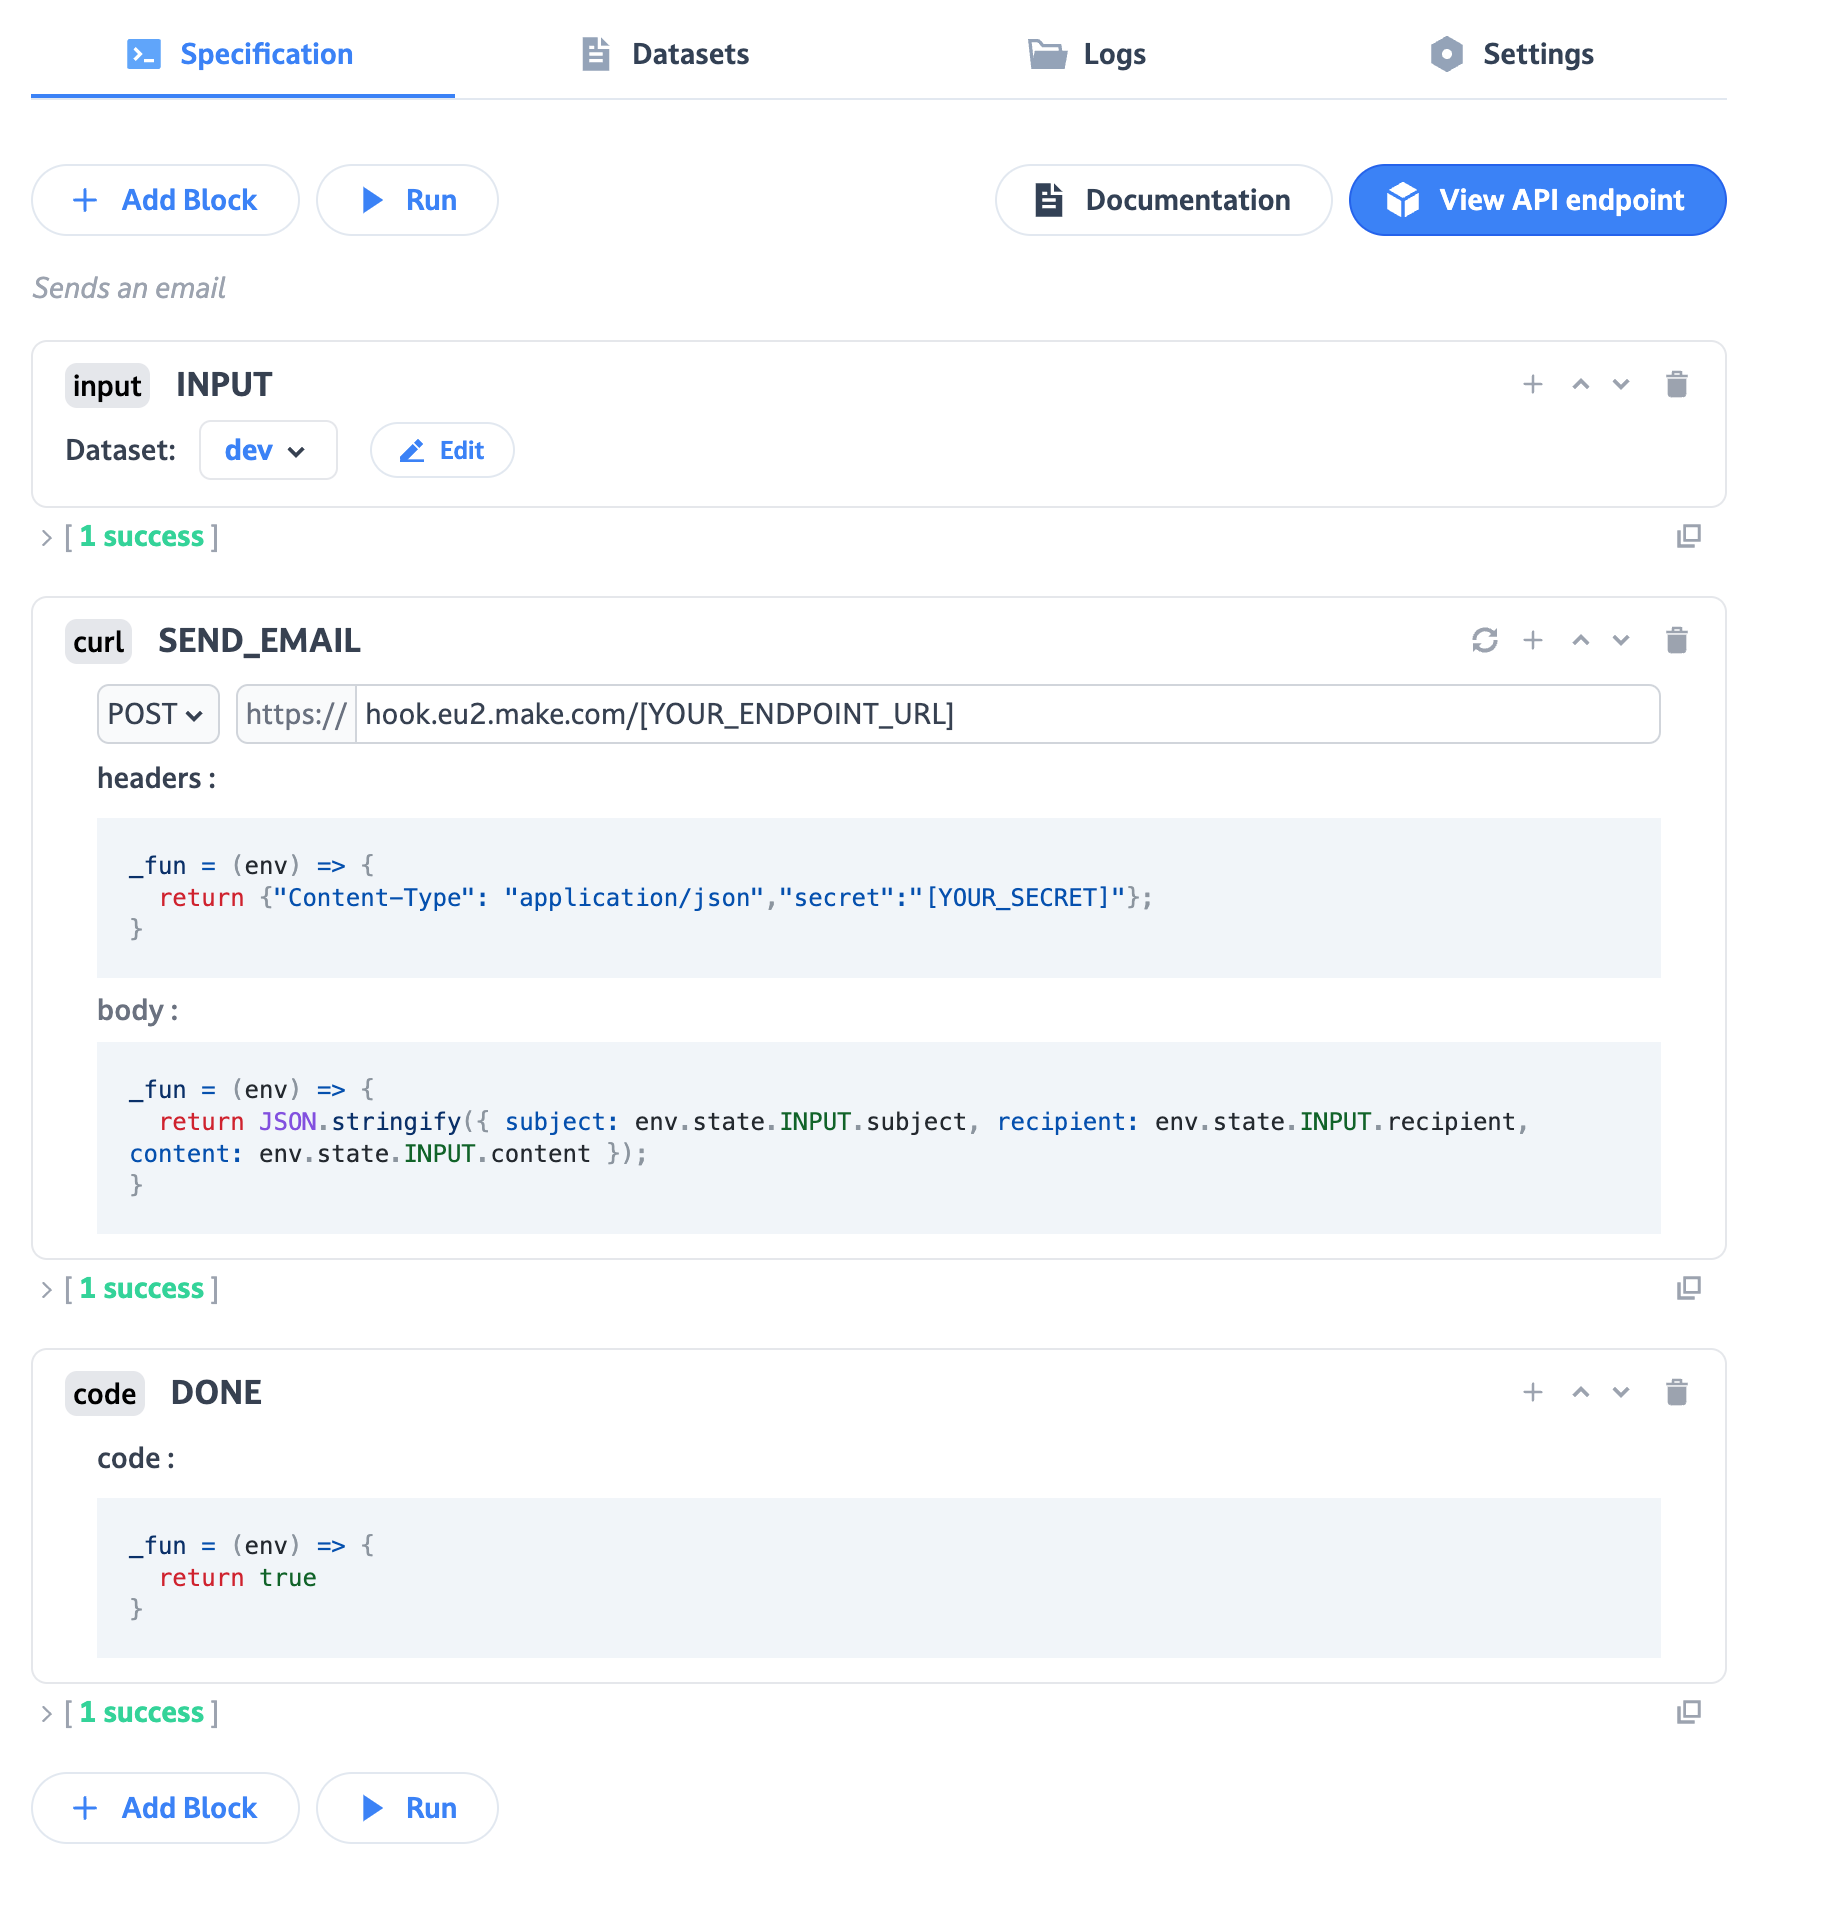Copy the SEND_EMAIL block output

point(1689,1288)
